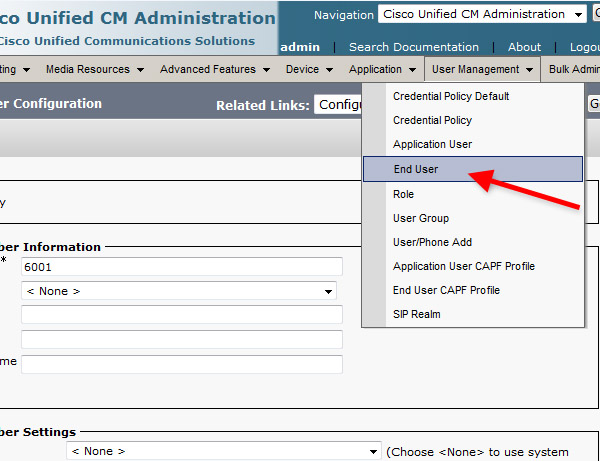This screenshot has height=461, width=600.
Task: Select Role menu entry
Action: click(x=473, y=194)
